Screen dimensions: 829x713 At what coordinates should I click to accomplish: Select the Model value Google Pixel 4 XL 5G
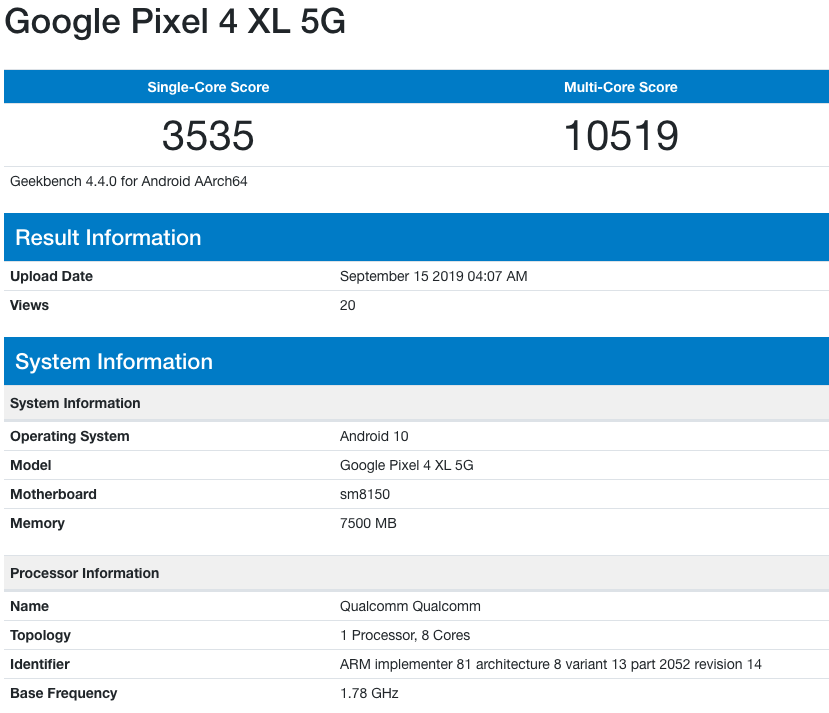click(x=407, y=466)
